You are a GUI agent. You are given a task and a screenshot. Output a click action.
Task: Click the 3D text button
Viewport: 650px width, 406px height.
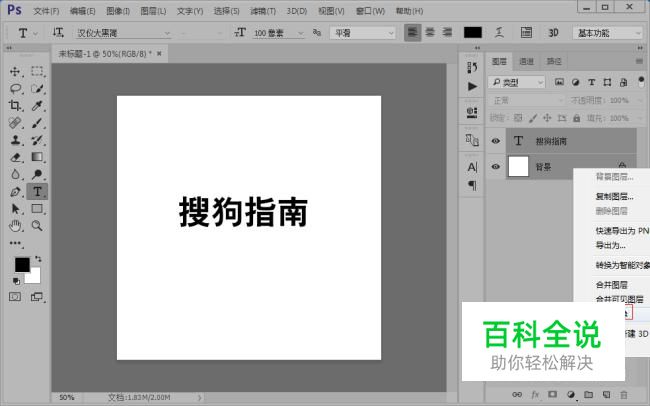coord(553,33)
